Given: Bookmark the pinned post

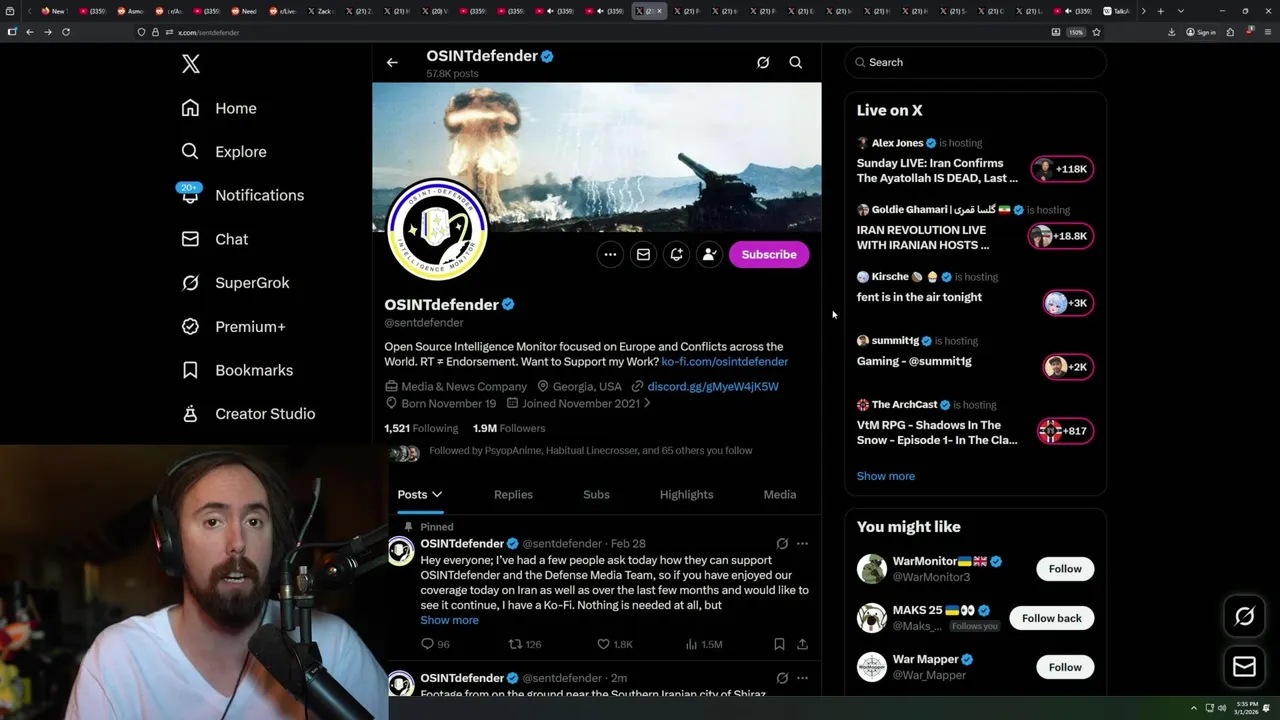Looking at the screenshot, I should tap(779, 645).
